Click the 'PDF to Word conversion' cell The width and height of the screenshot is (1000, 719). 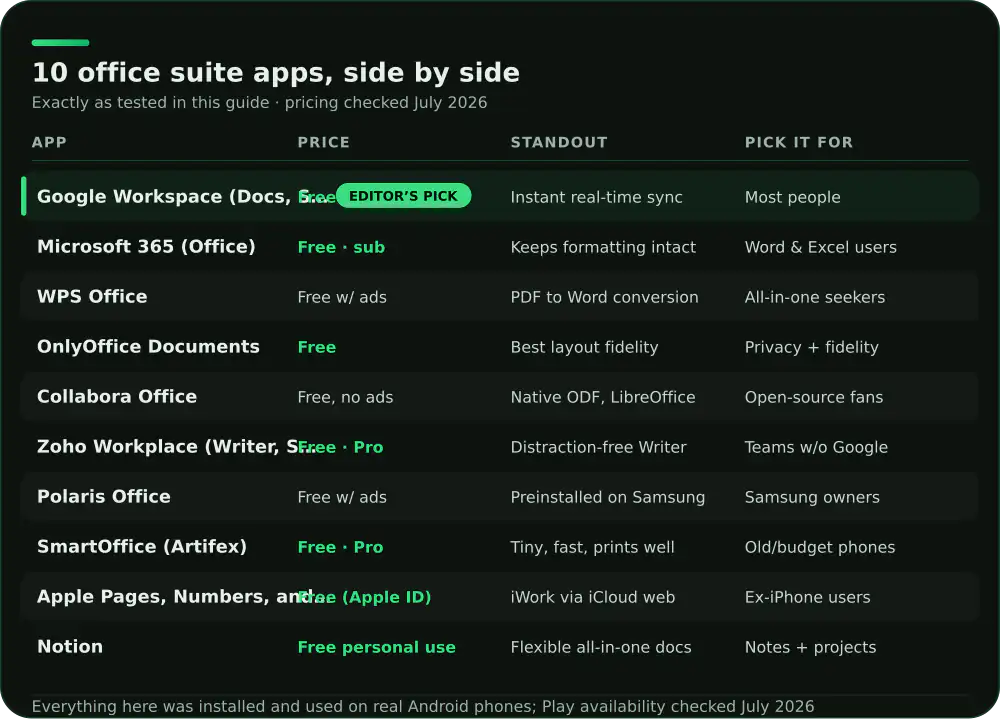(604, 297)
